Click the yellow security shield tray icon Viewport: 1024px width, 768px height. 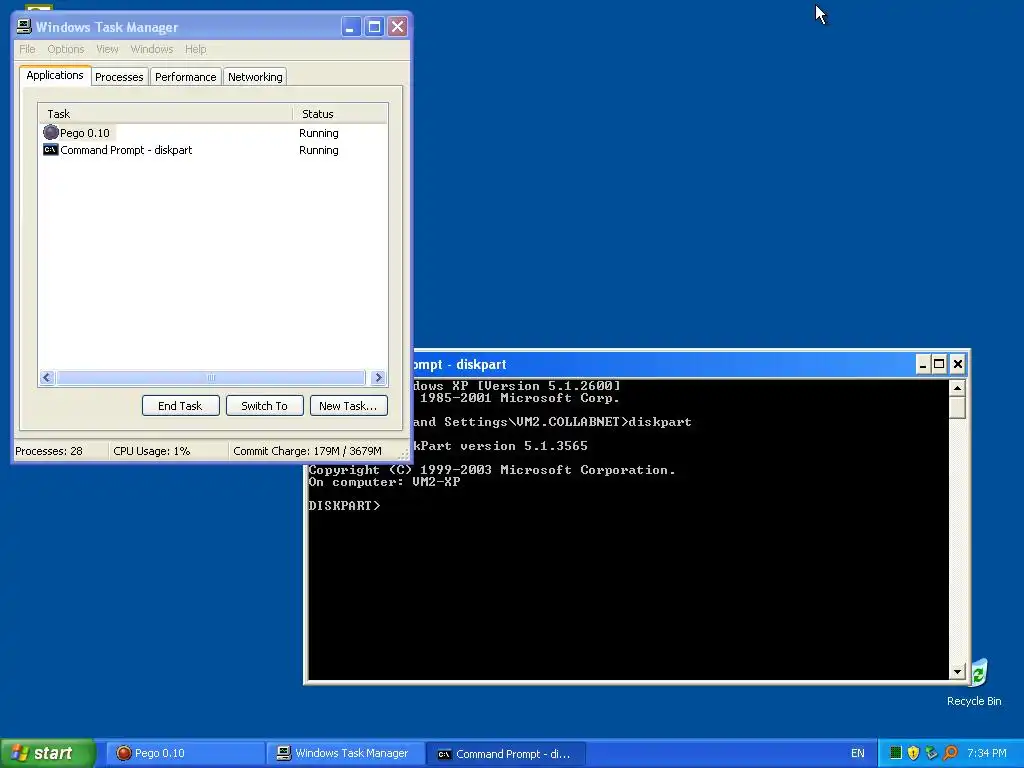click(914, 753)
